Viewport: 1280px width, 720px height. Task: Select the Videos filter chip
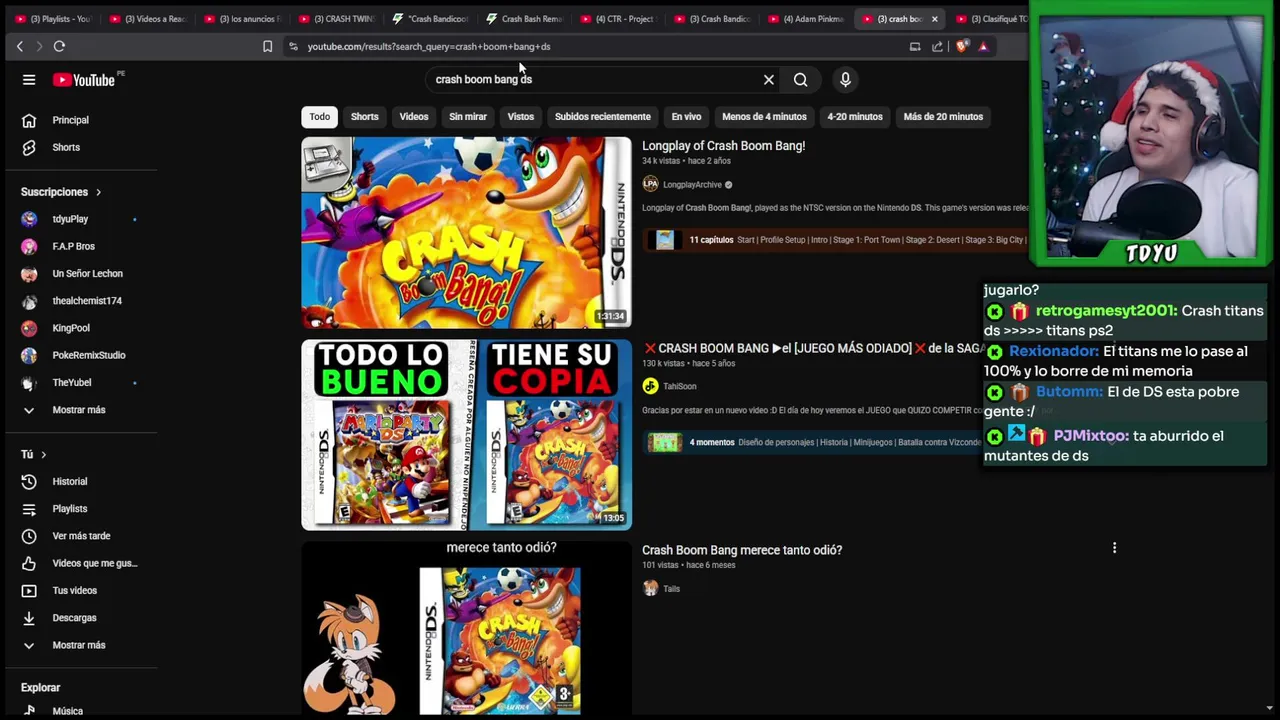414,117
